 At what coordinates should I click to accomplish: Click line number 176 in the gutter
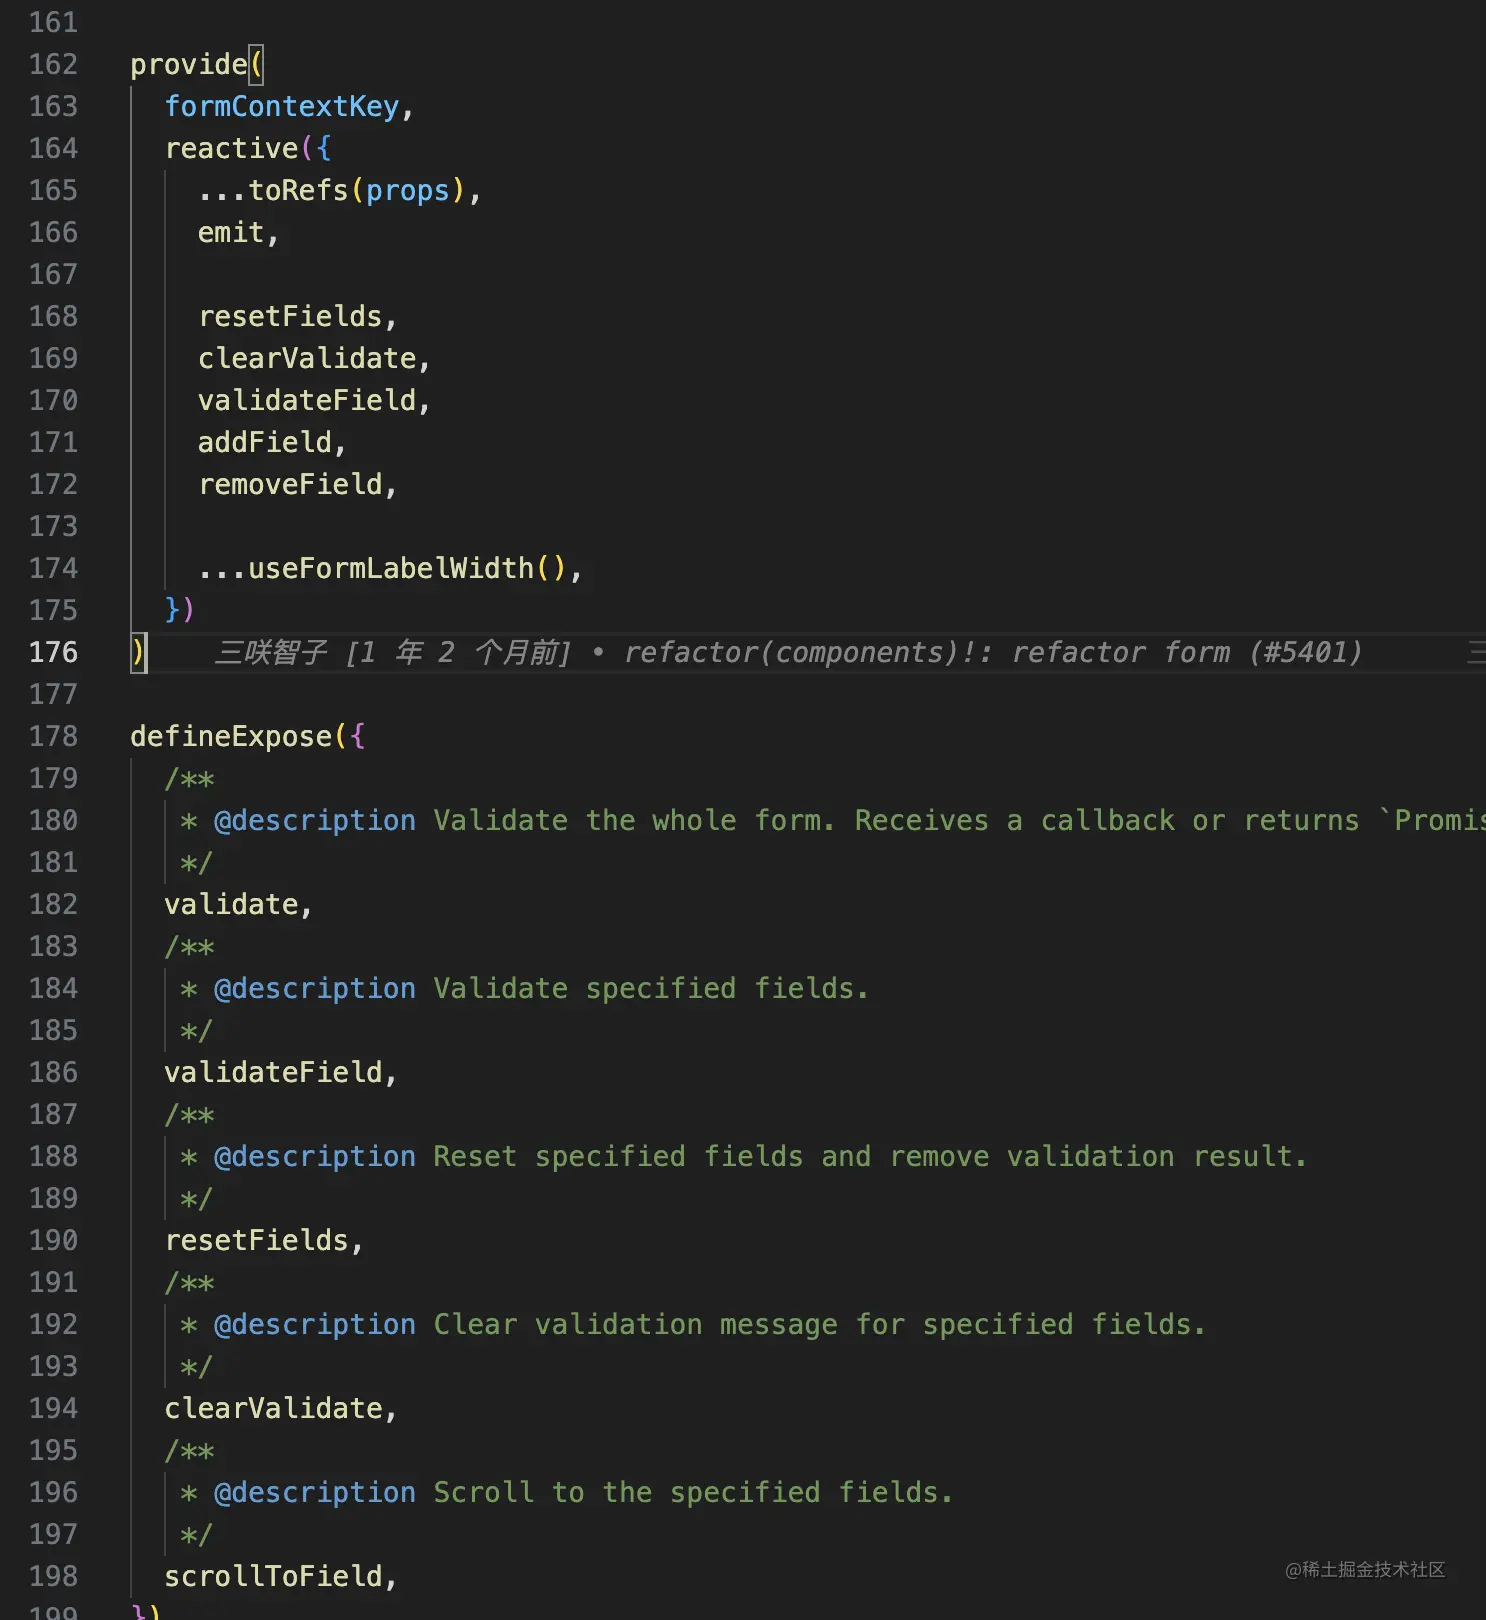coord(53,652)
